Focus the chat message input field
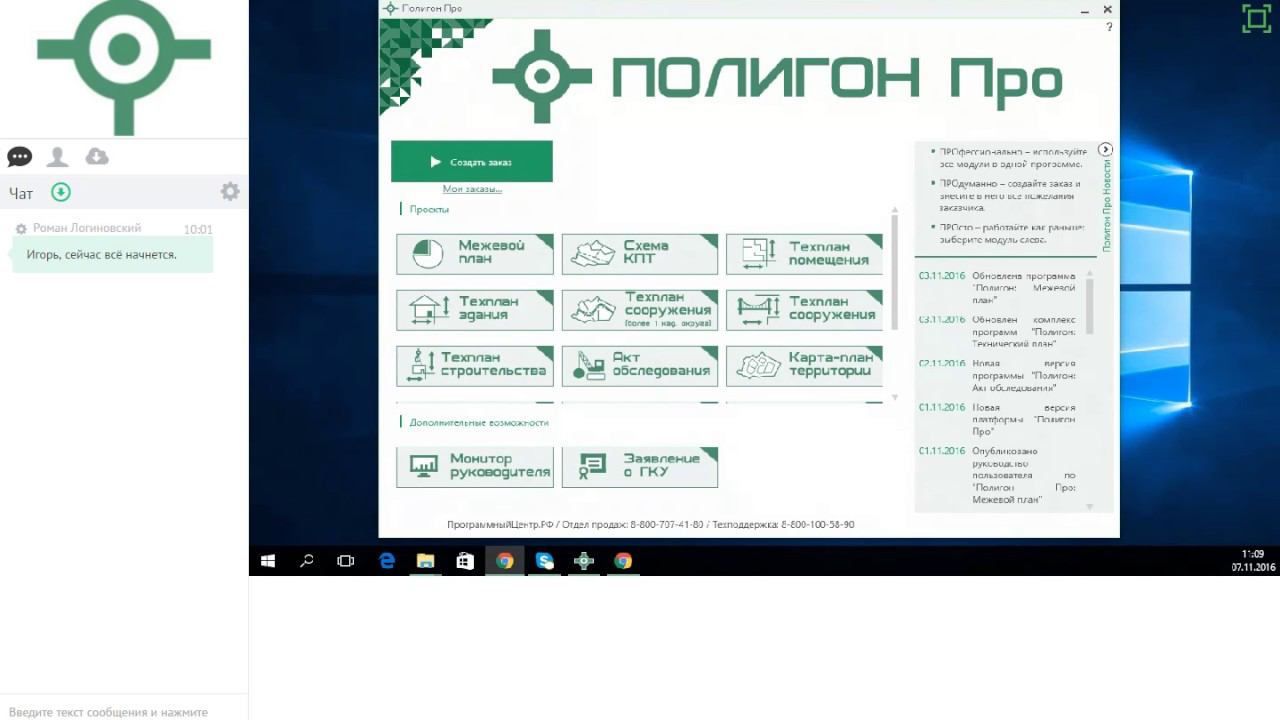1280x720 pixels. click(x=124, y=712)
